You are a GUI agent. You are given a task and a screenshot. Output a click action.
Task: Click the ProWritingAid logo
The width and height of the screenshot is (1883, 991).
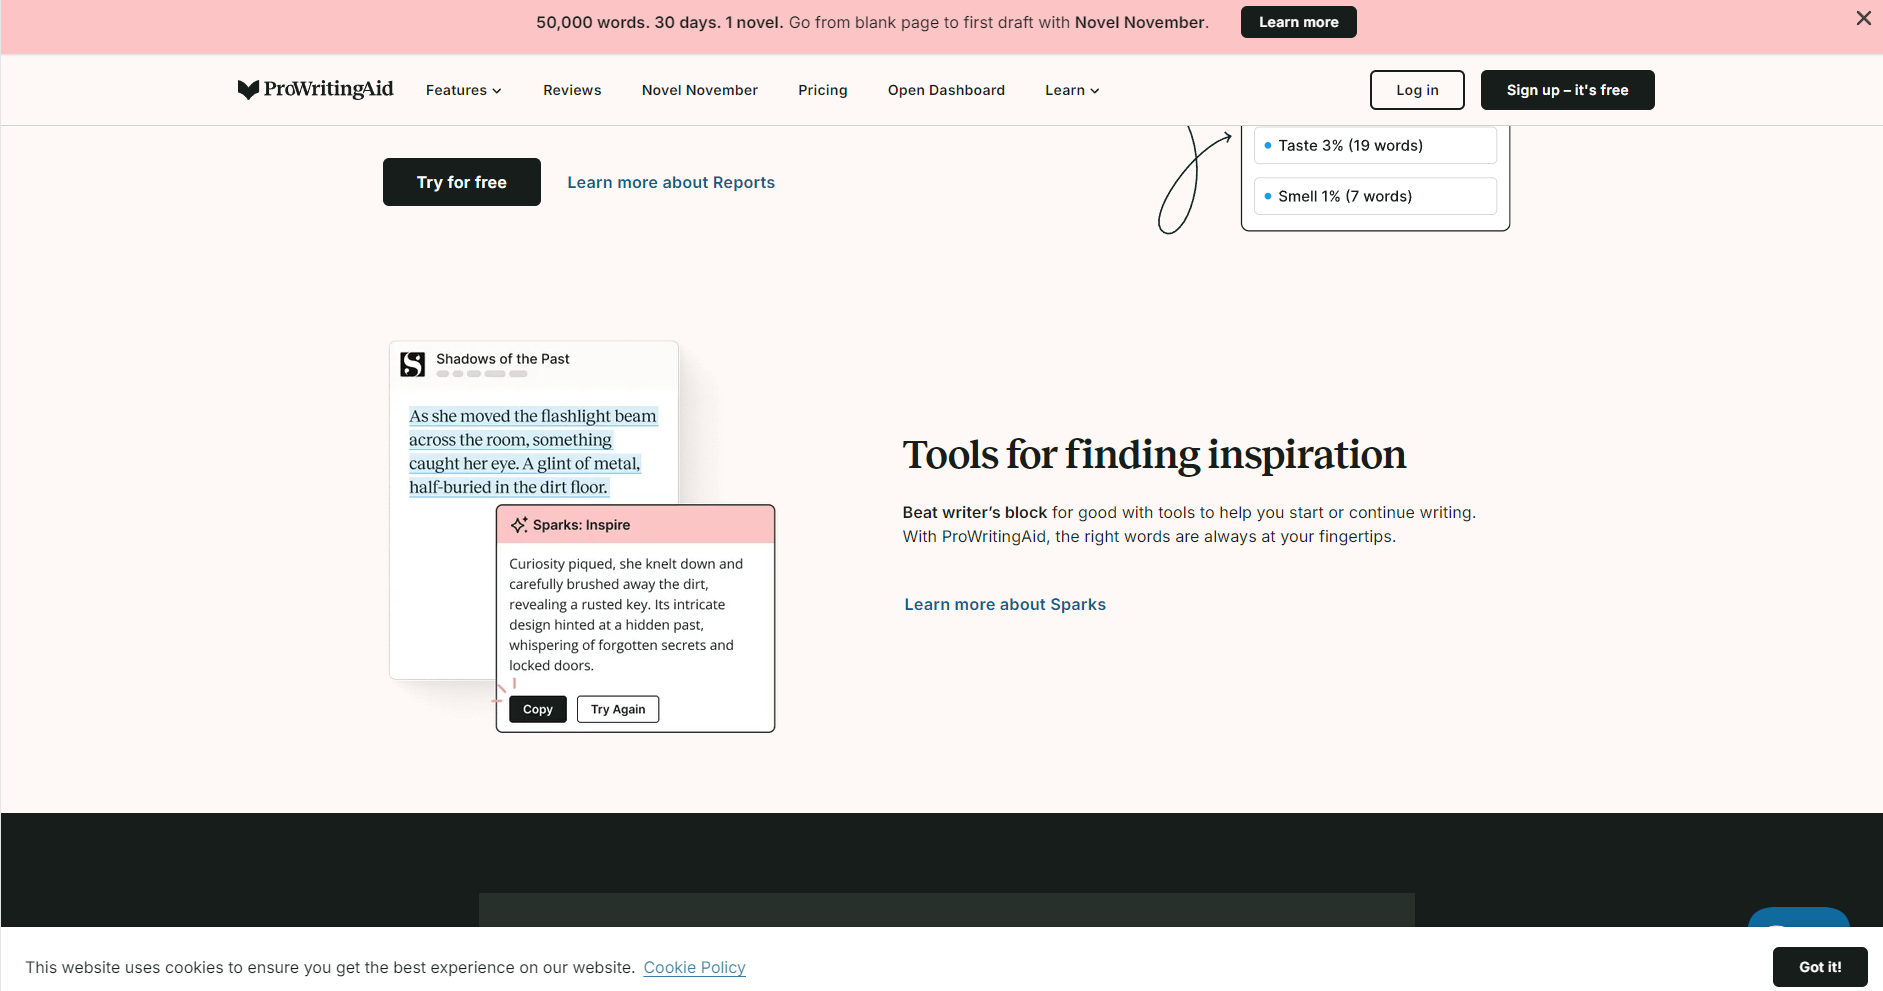[x=315, y=90]
